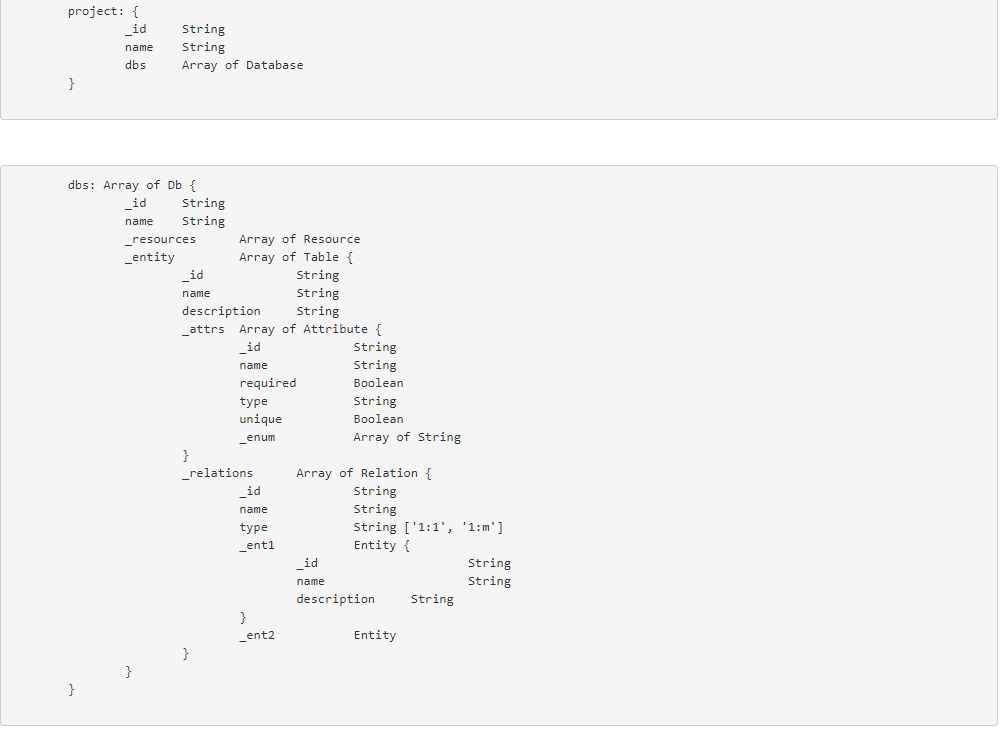Click the 'unique' attribute name

(260, 419)
